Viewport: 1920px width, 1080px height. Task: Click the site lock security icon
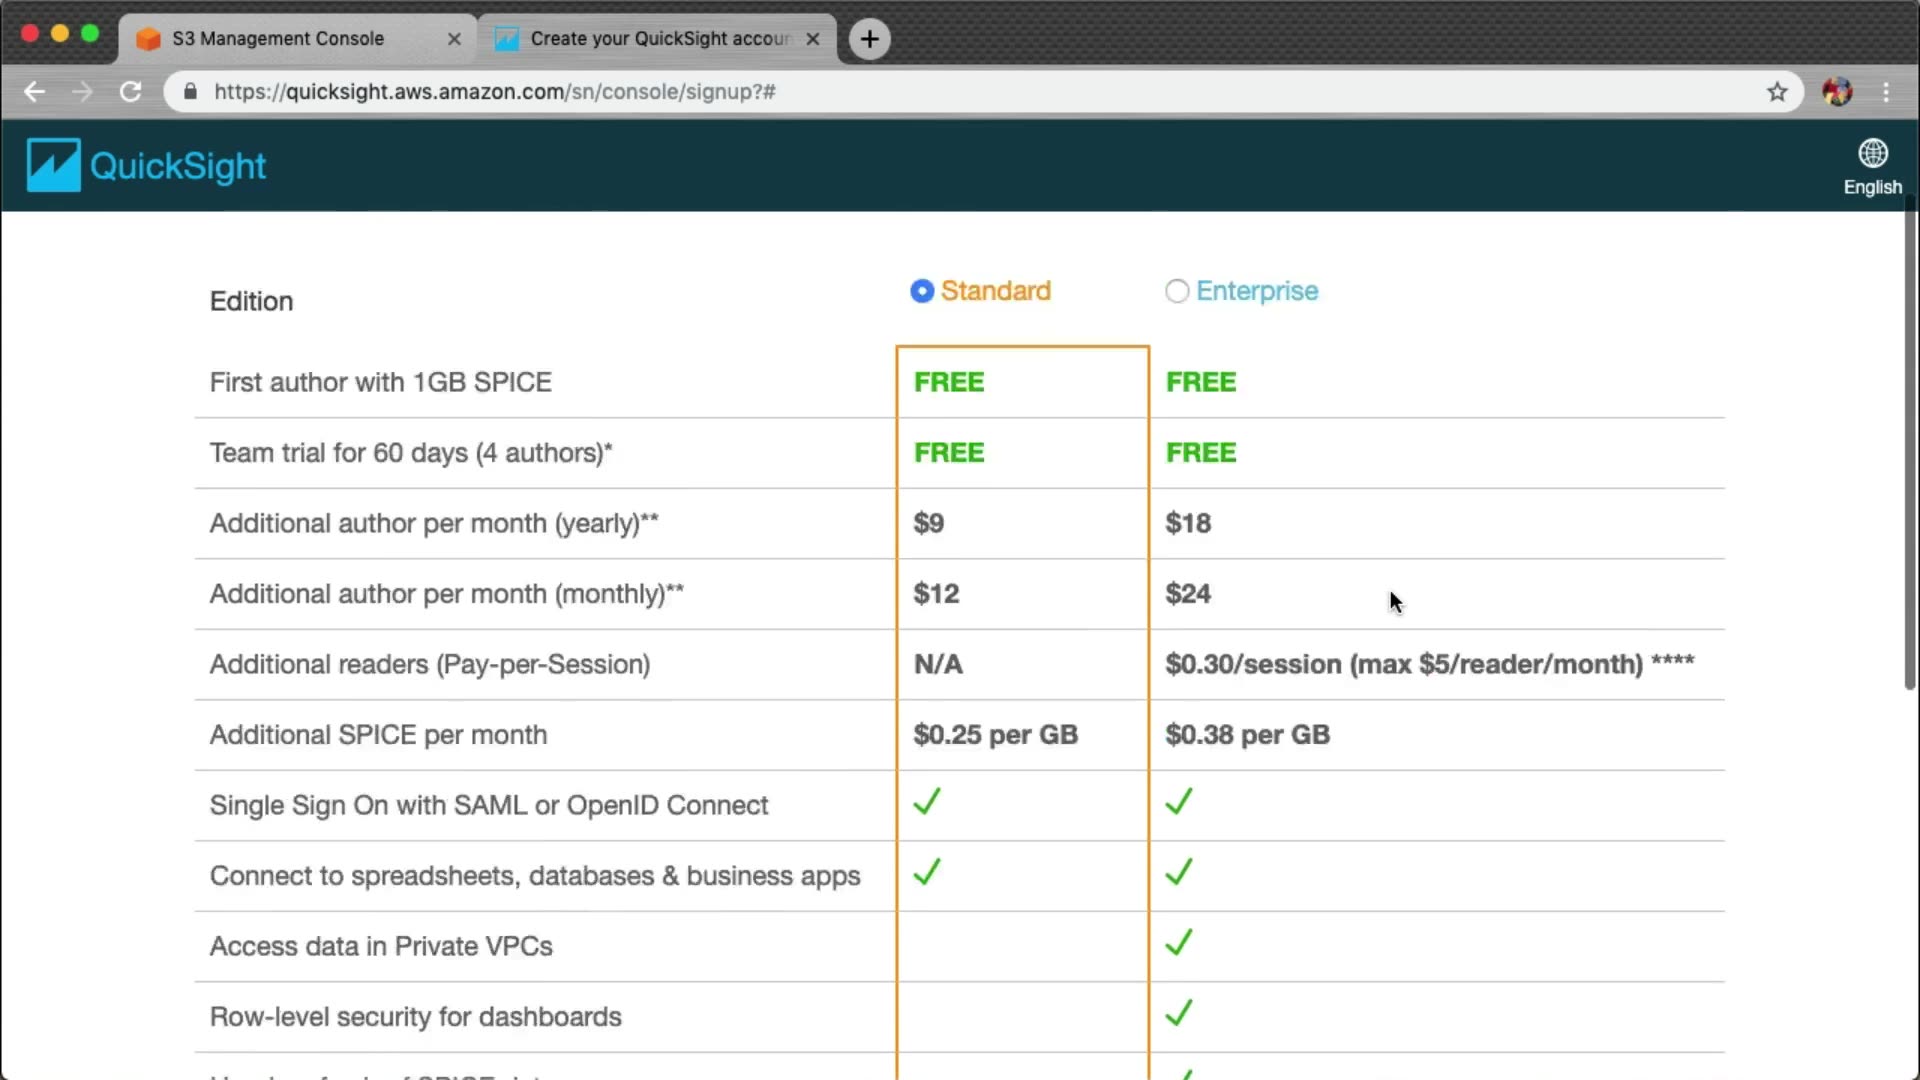point(191,92)
